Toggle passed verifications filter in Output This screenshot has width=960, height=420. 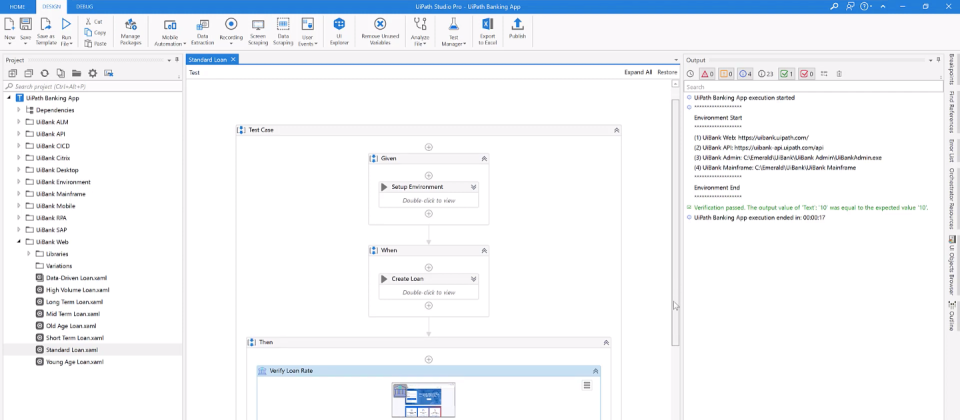point(787,74)
